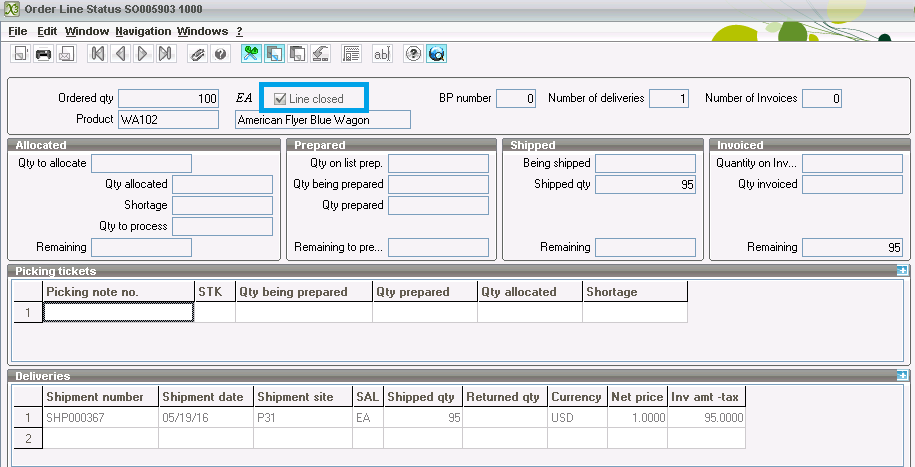This screenshot has width=915, height=467.
Task: Click the Shortage column header in Picking tickets
Action: point(635,291)
